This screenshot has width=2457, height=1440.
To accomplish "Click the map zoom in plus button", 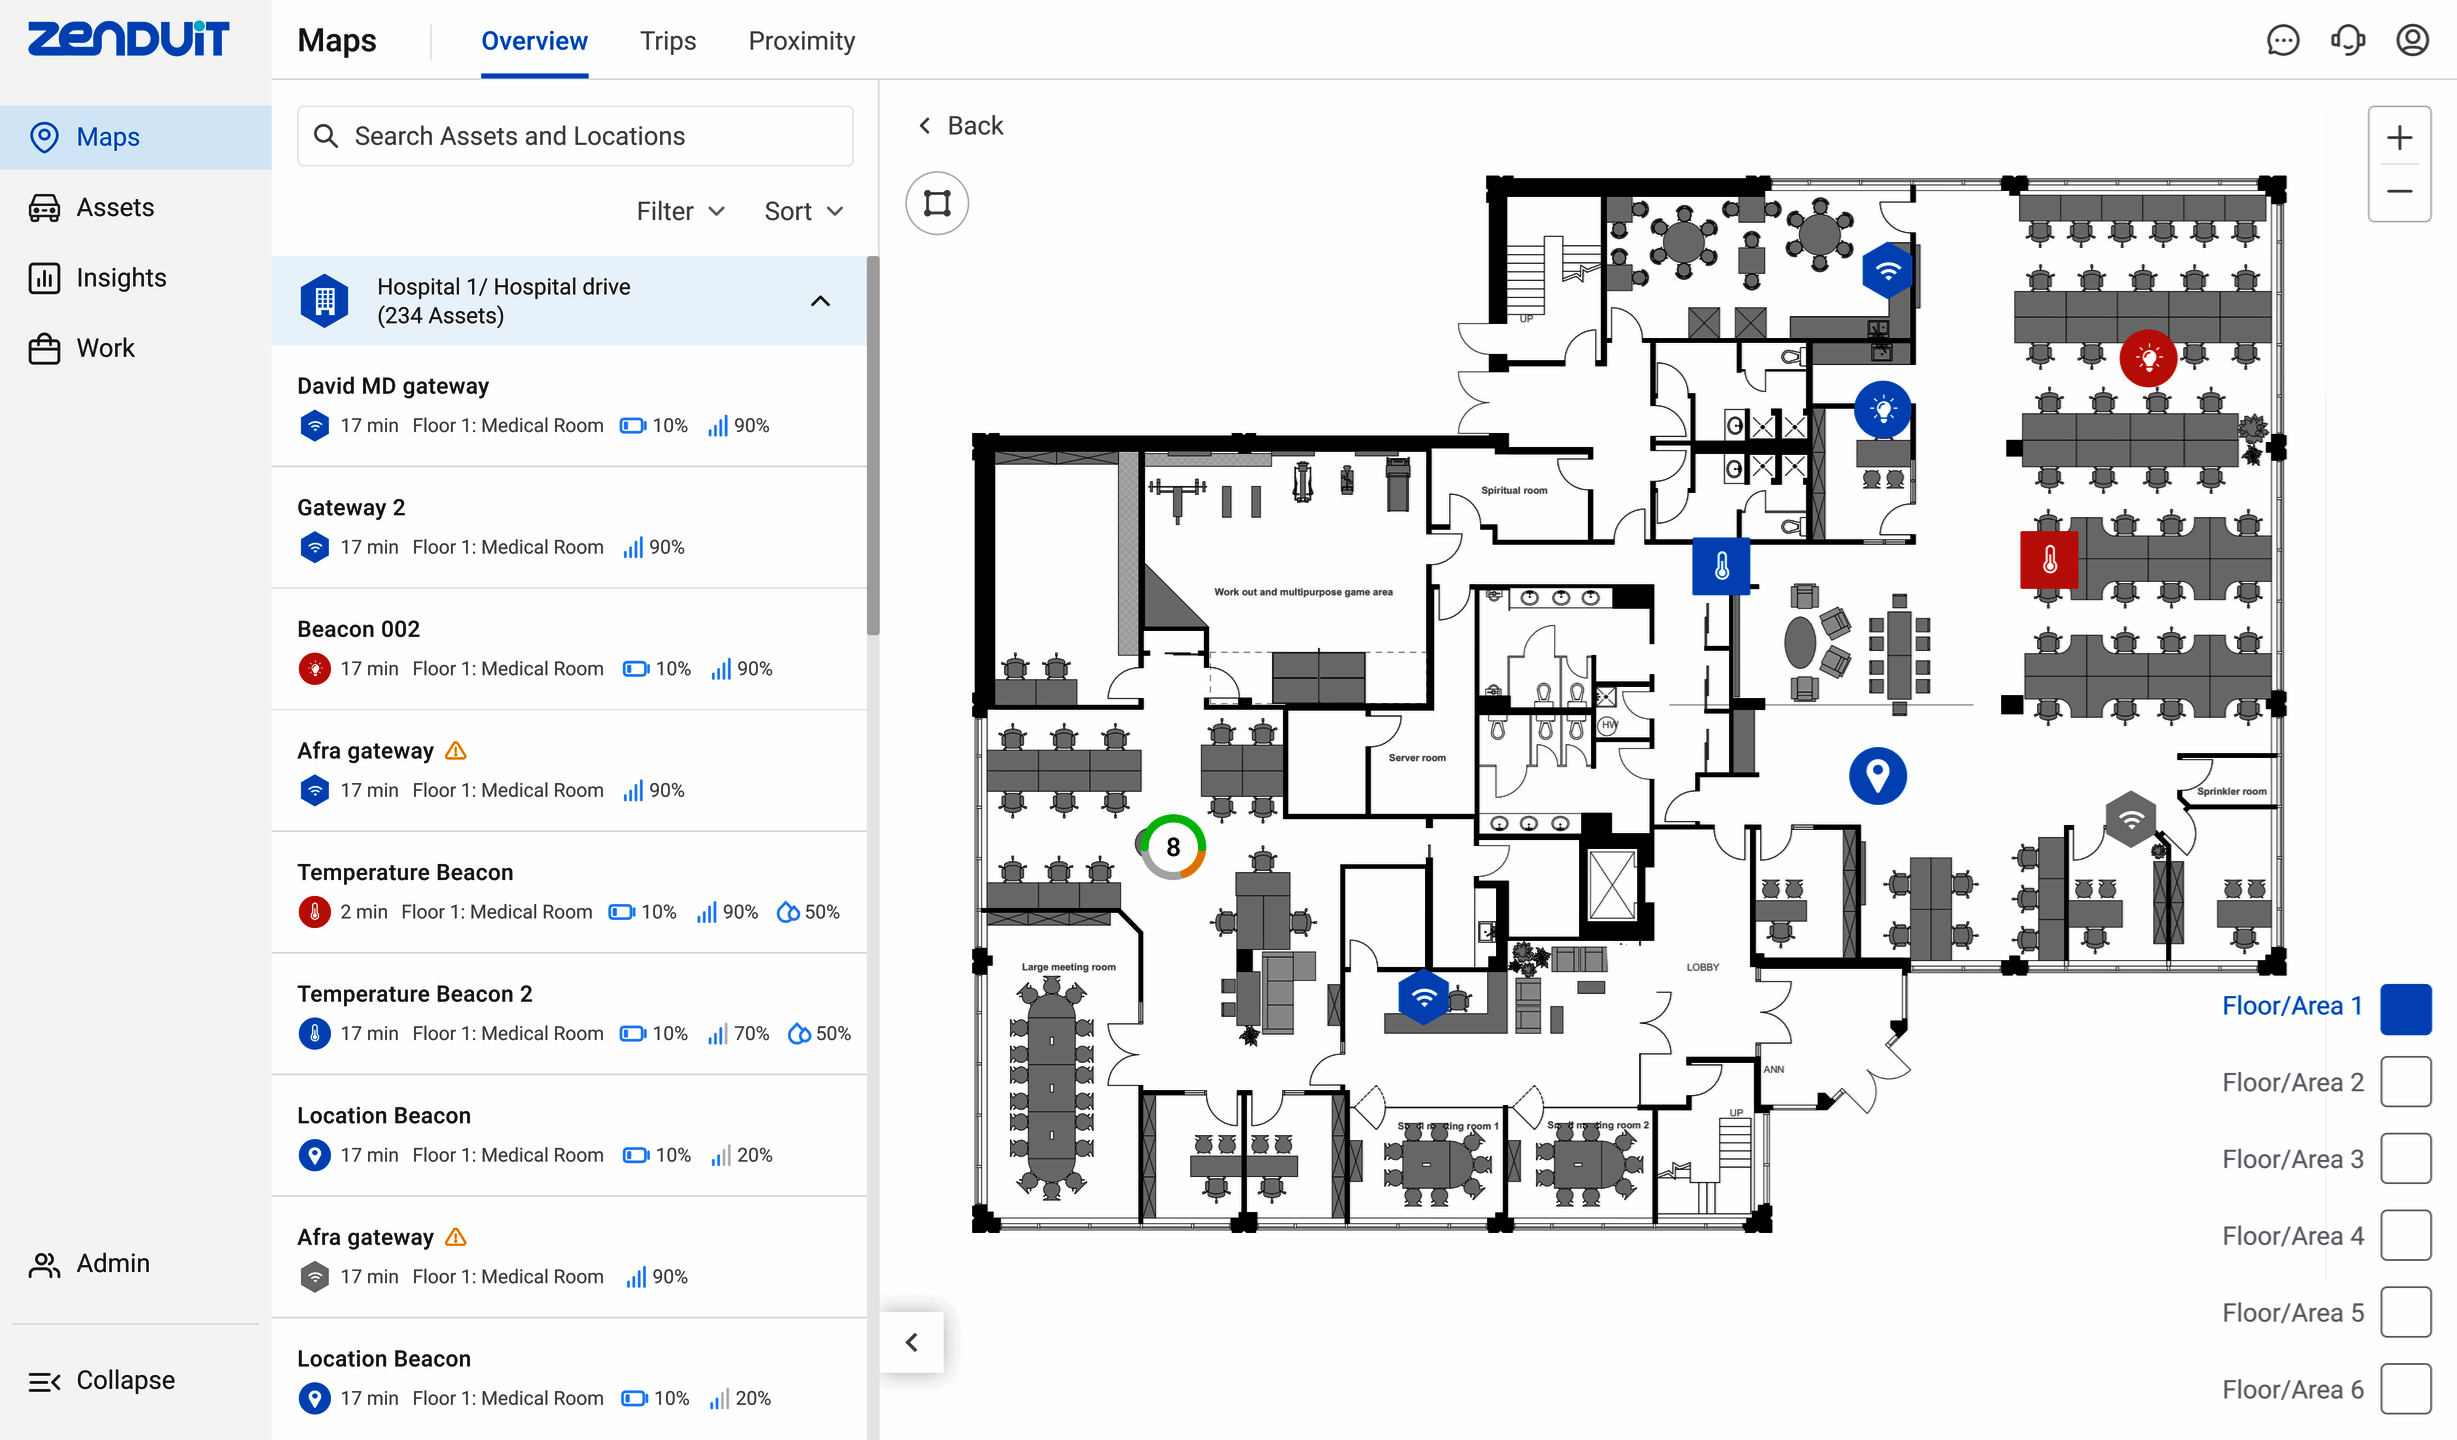I will pyautogui.click(x=2399, y=138).
